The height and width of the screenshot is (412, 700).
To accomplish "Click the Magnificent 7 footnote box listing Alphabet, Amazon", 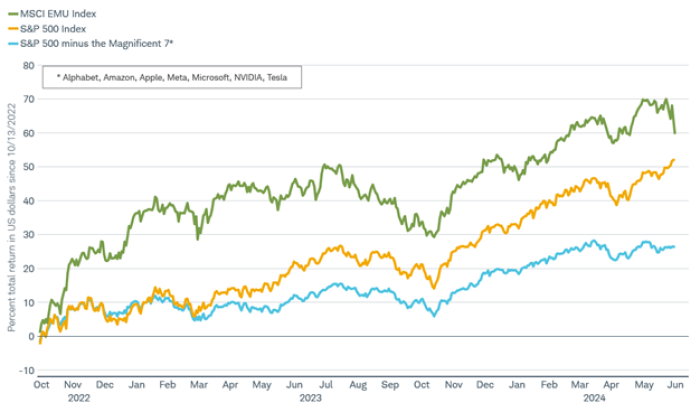I will (x=172, y=77).
